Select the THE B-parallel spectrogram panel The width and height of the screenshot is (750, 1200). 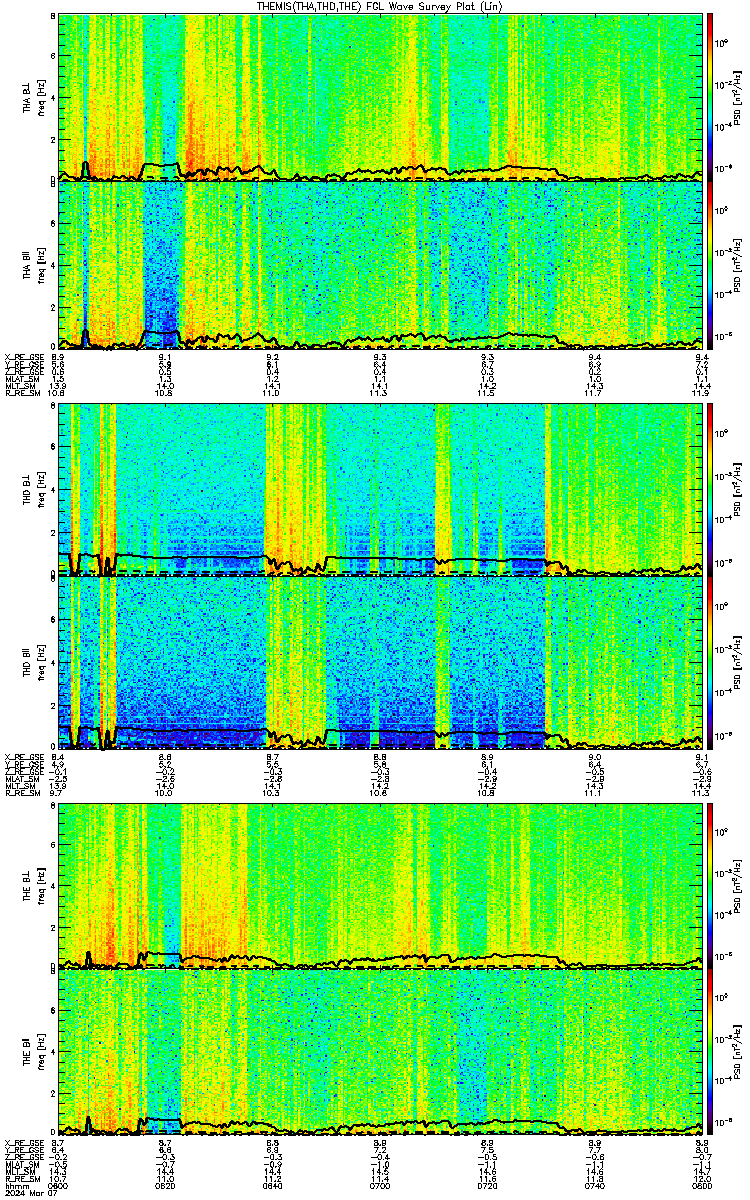[381, 1051]
